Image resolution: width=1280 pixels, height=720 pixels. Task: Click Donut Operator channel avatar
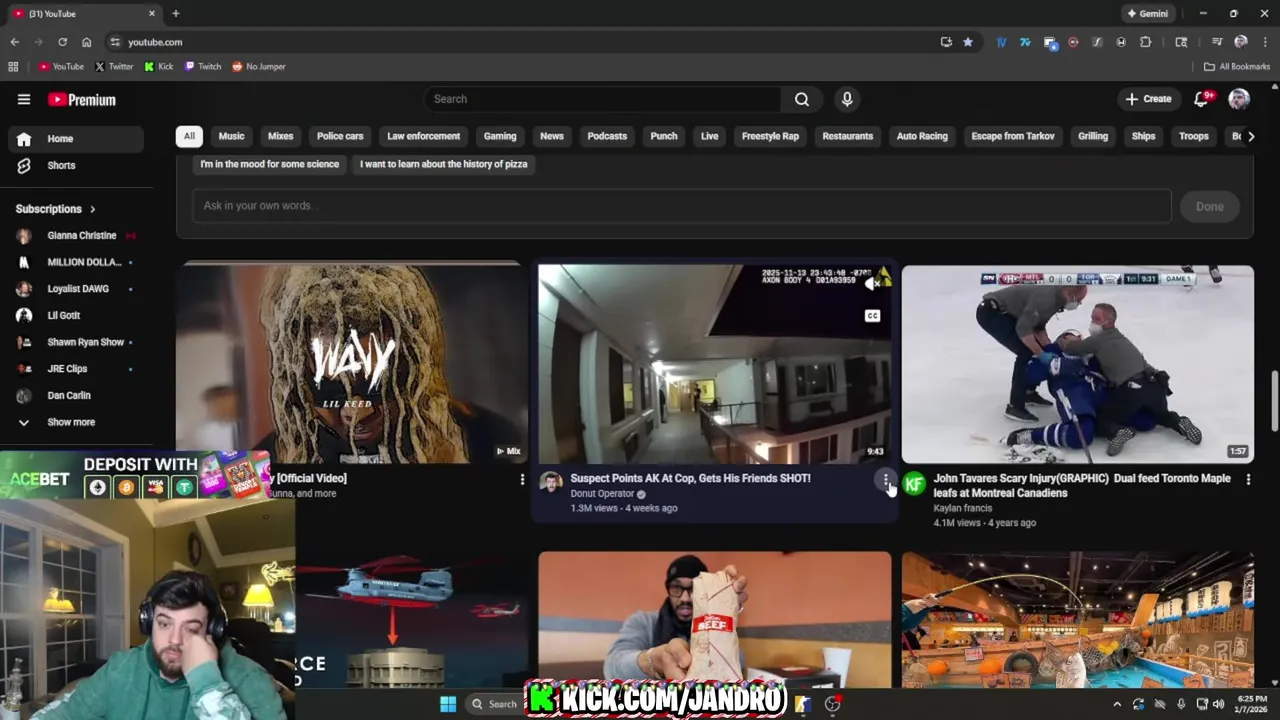pos(551,483)
